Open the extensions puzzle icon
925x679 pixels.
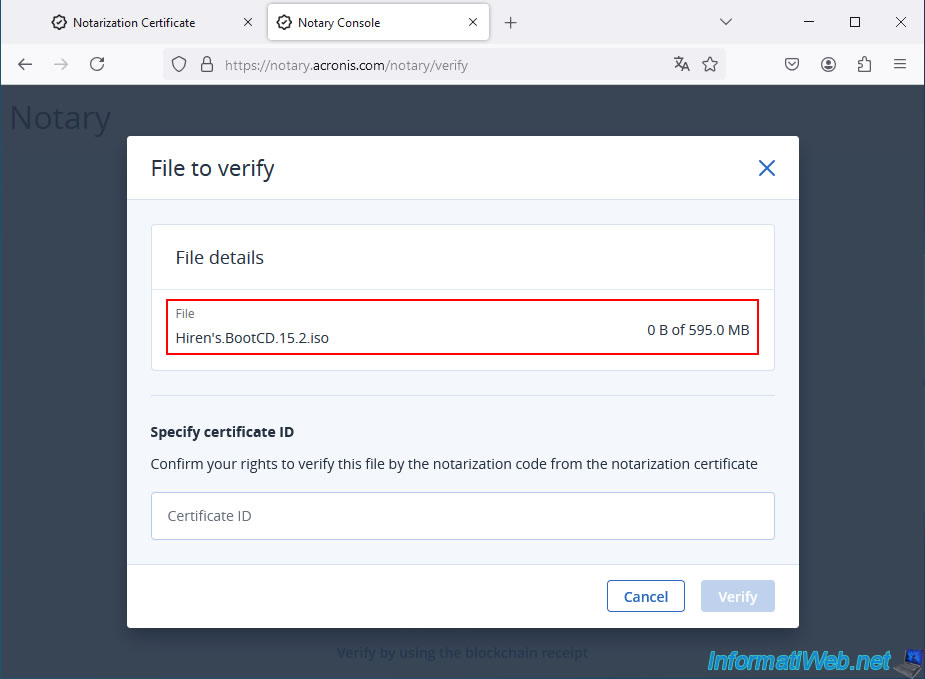tap(864, 64)
